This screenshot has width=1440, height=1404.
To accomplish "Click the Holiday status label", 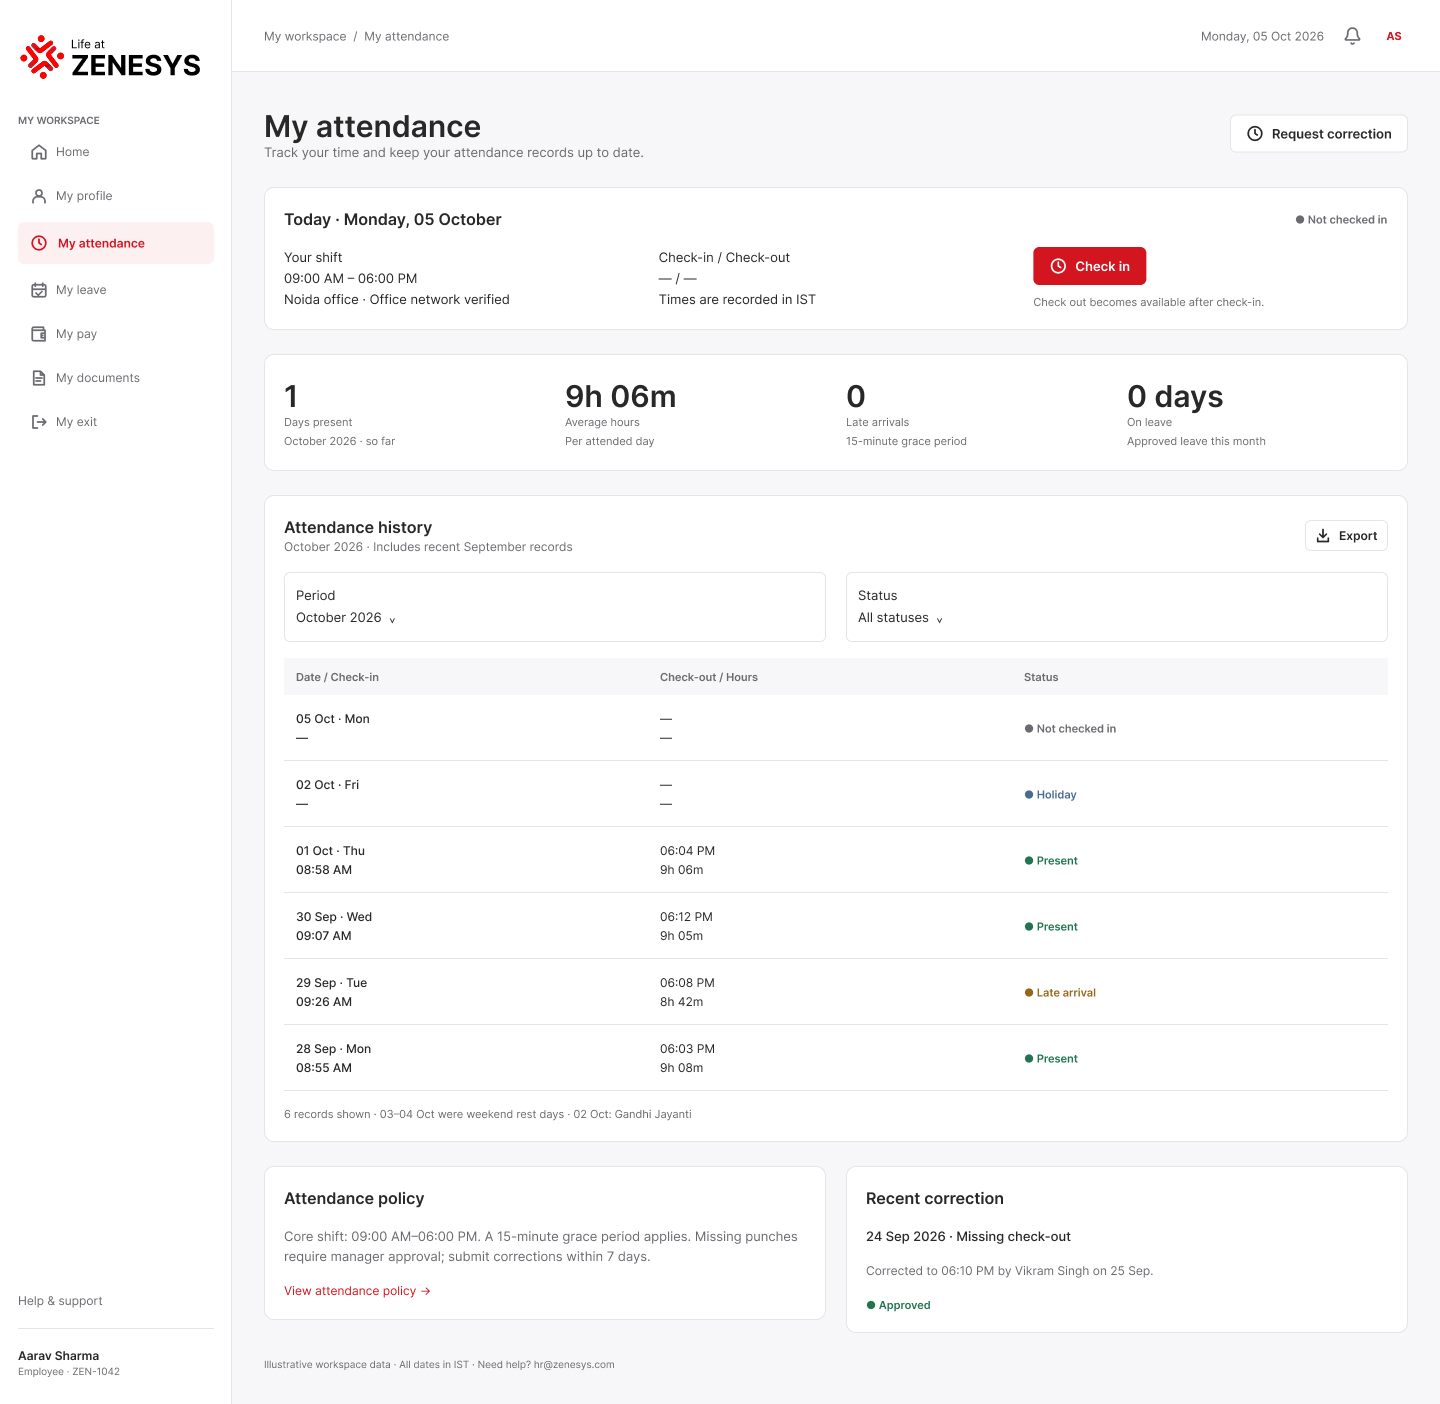I will click(x=1050, y=795).
